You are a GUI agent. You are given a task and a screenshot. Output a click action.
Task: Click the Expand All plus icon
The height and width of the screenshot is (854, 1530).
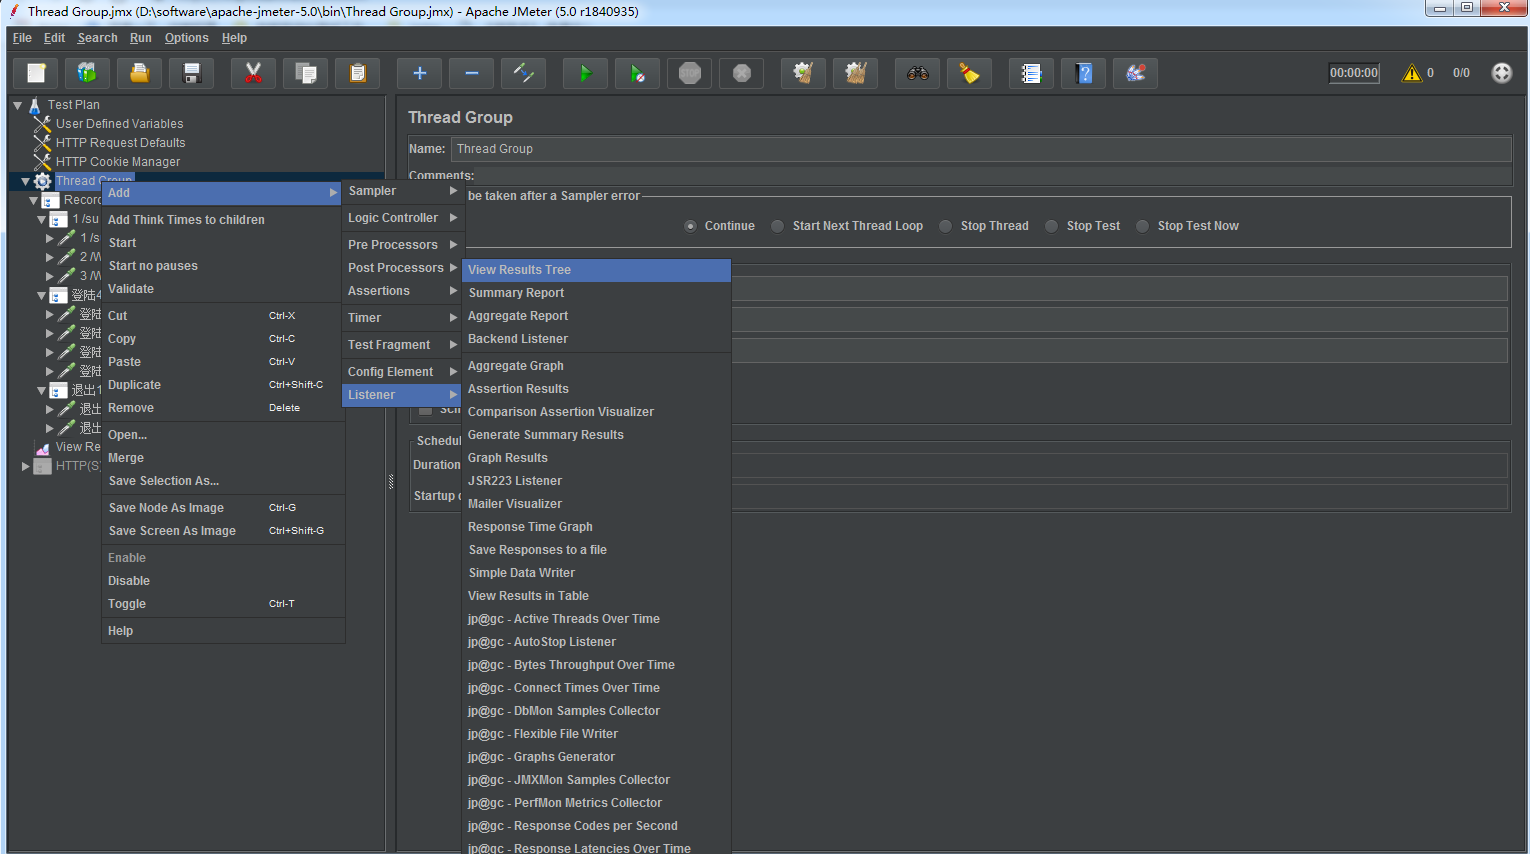tap(419, 73)
